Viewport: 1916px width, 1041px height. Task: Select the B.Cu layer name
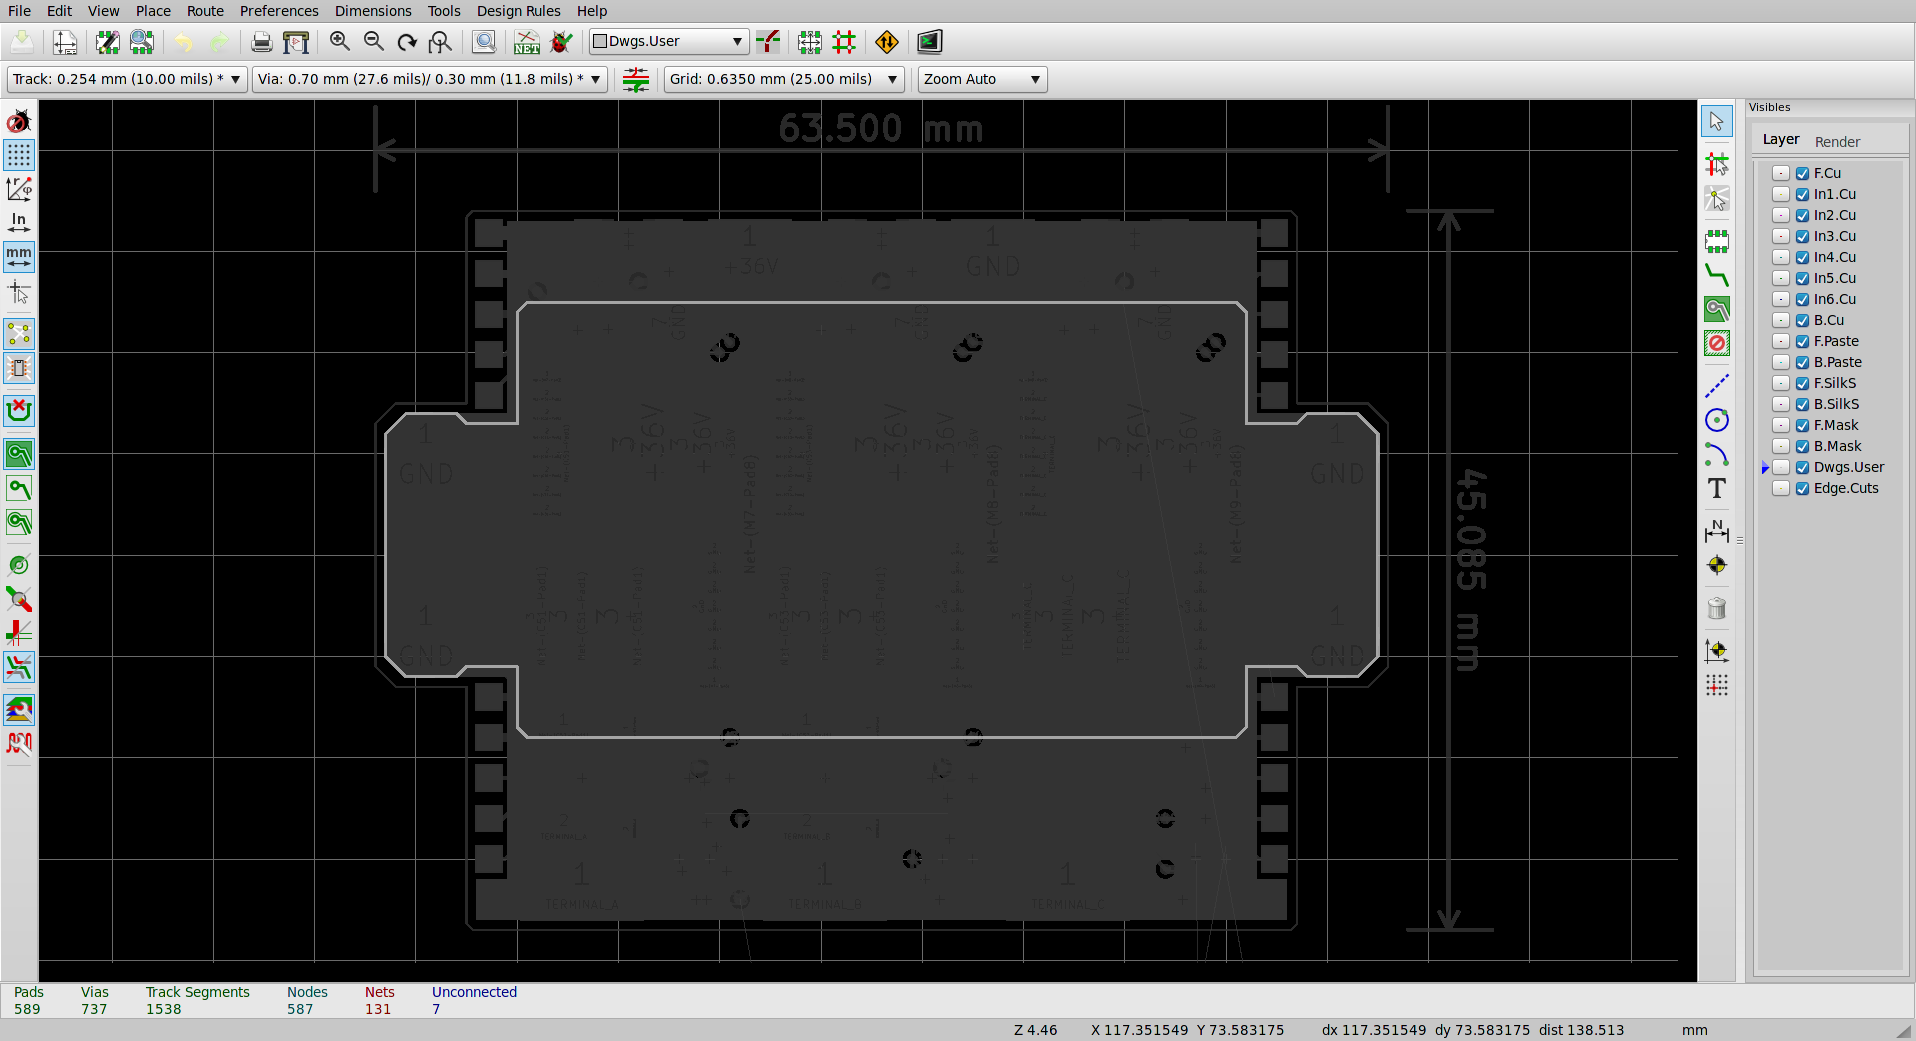[x=1828, y=320]
